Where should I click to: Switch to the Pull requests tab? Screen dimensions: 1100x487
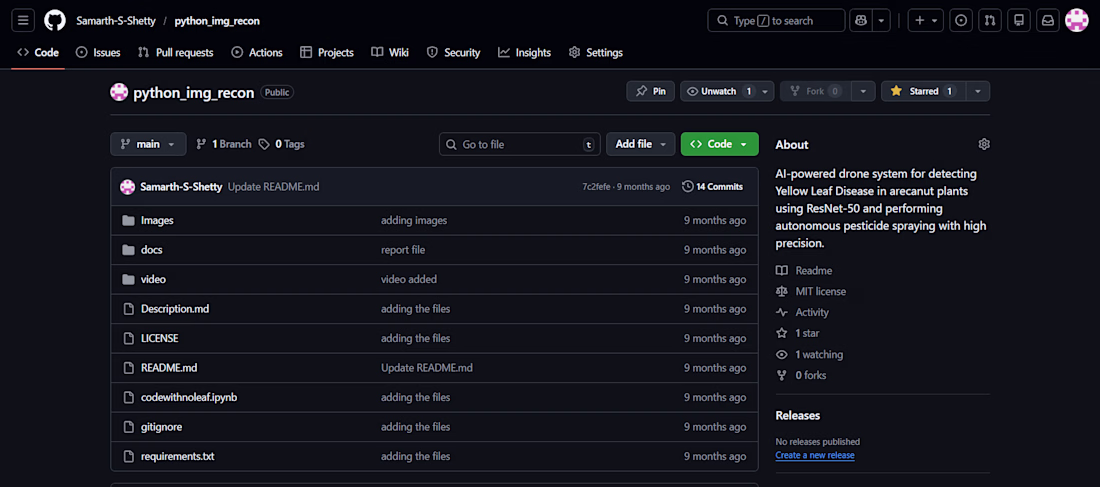[175, 52]
